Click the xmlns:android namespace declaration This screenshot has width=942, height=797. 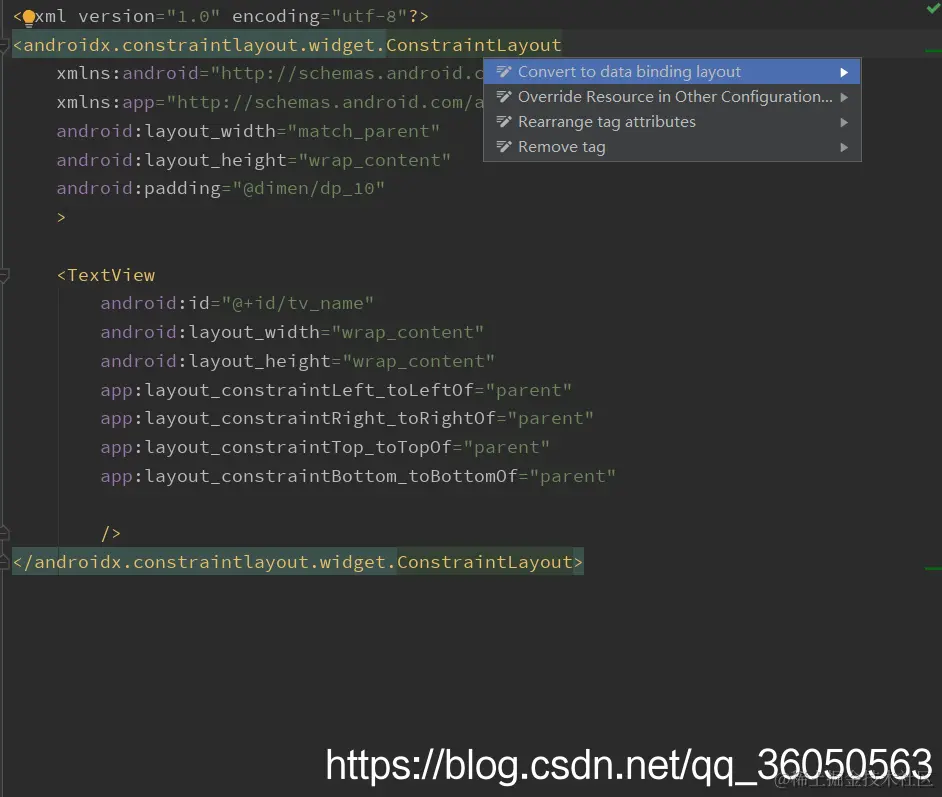270,73
